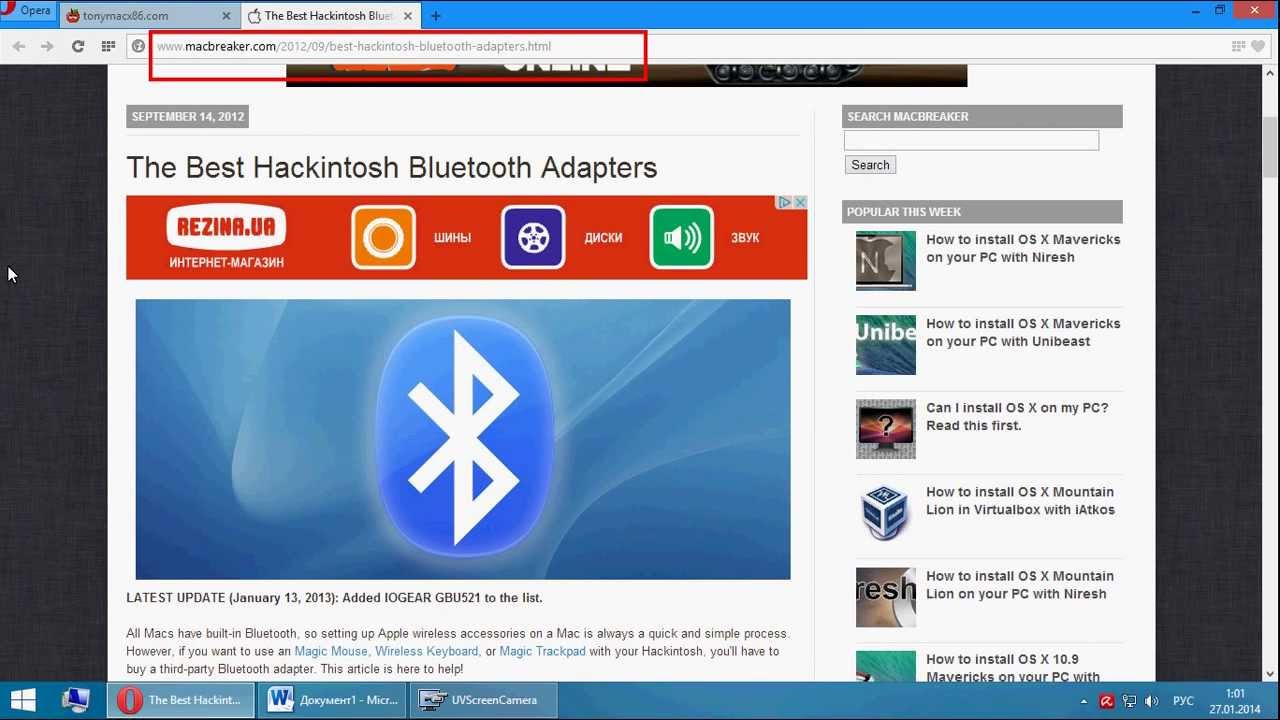Open the taskbar clock and date
Image resolution: width=1280 pixels, height=720 pixels.
pos(1235,701)
